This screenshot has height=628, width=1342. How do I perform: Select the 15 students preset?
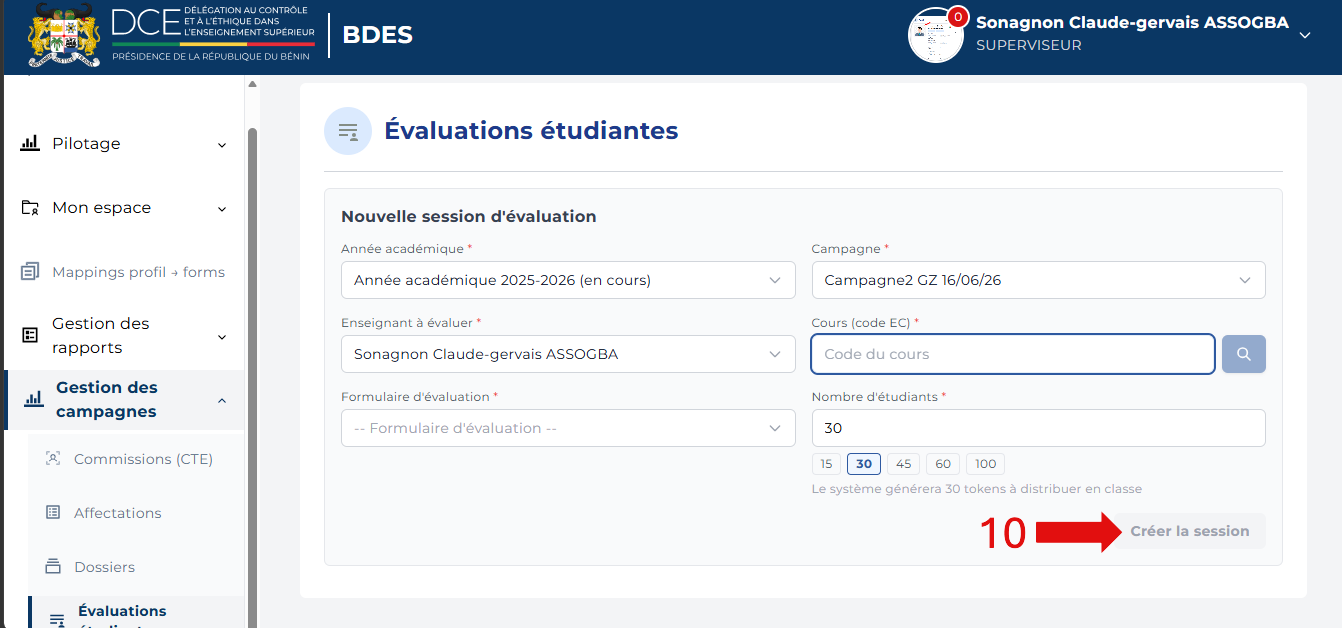coord(826,464)
